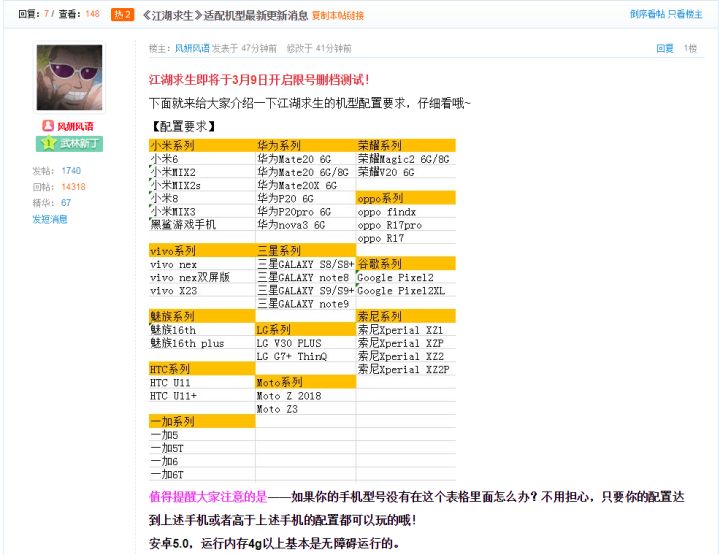Click the oppo findx cell

(x=406, y=212)
